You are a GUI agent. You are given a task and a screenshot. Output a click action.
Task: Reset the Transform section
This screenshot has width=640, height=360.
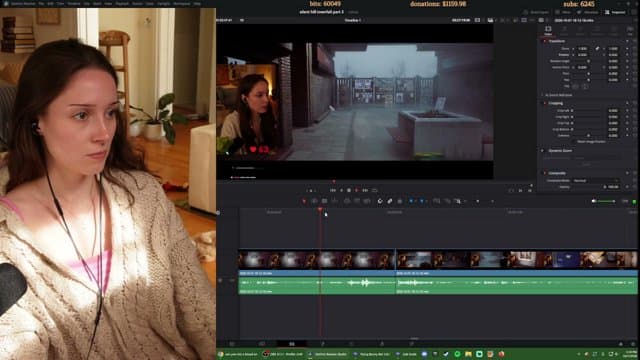(636, 41)
